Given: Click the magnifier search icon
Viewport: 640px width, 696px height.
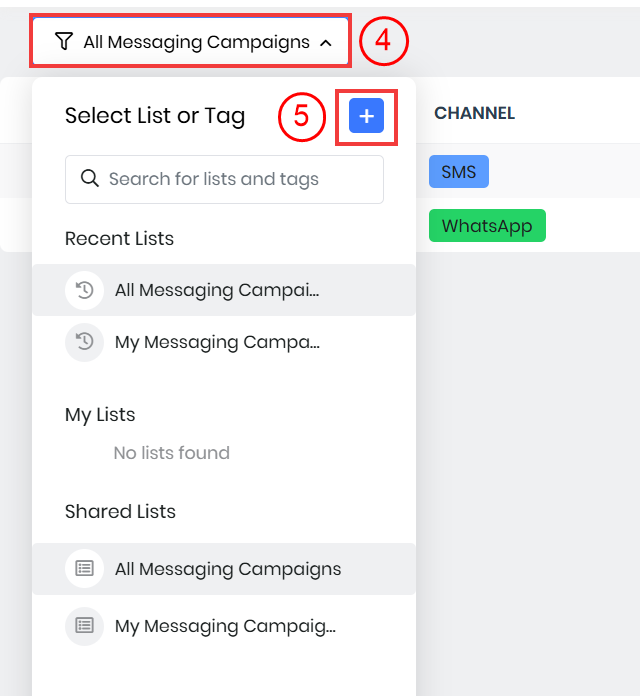Looking at the screenshot, I should pyautogui.click(x=89, y=179).
